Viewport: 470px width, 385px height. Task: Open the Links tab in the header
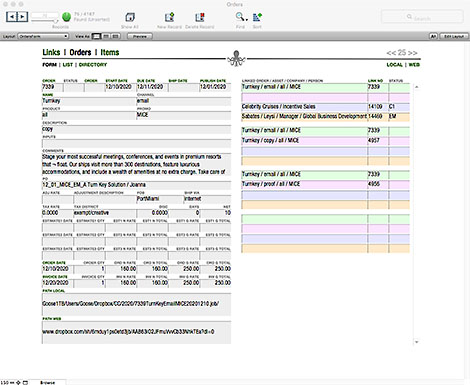click(51, 52)
